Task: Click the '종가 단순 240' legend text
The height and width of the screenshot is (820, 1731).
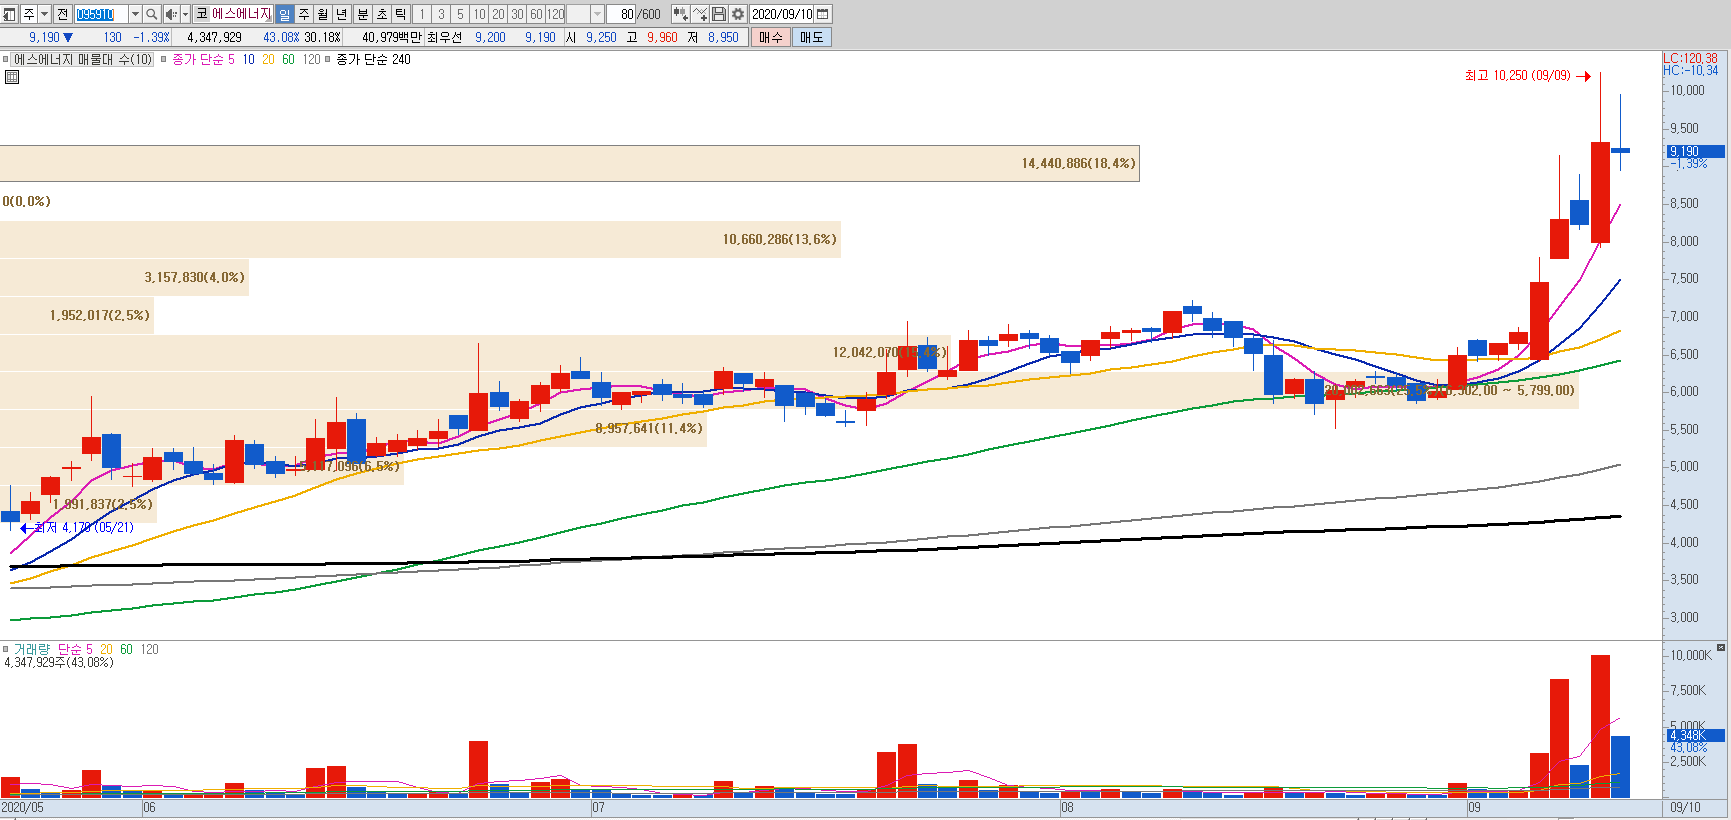Action: (373, 59)
